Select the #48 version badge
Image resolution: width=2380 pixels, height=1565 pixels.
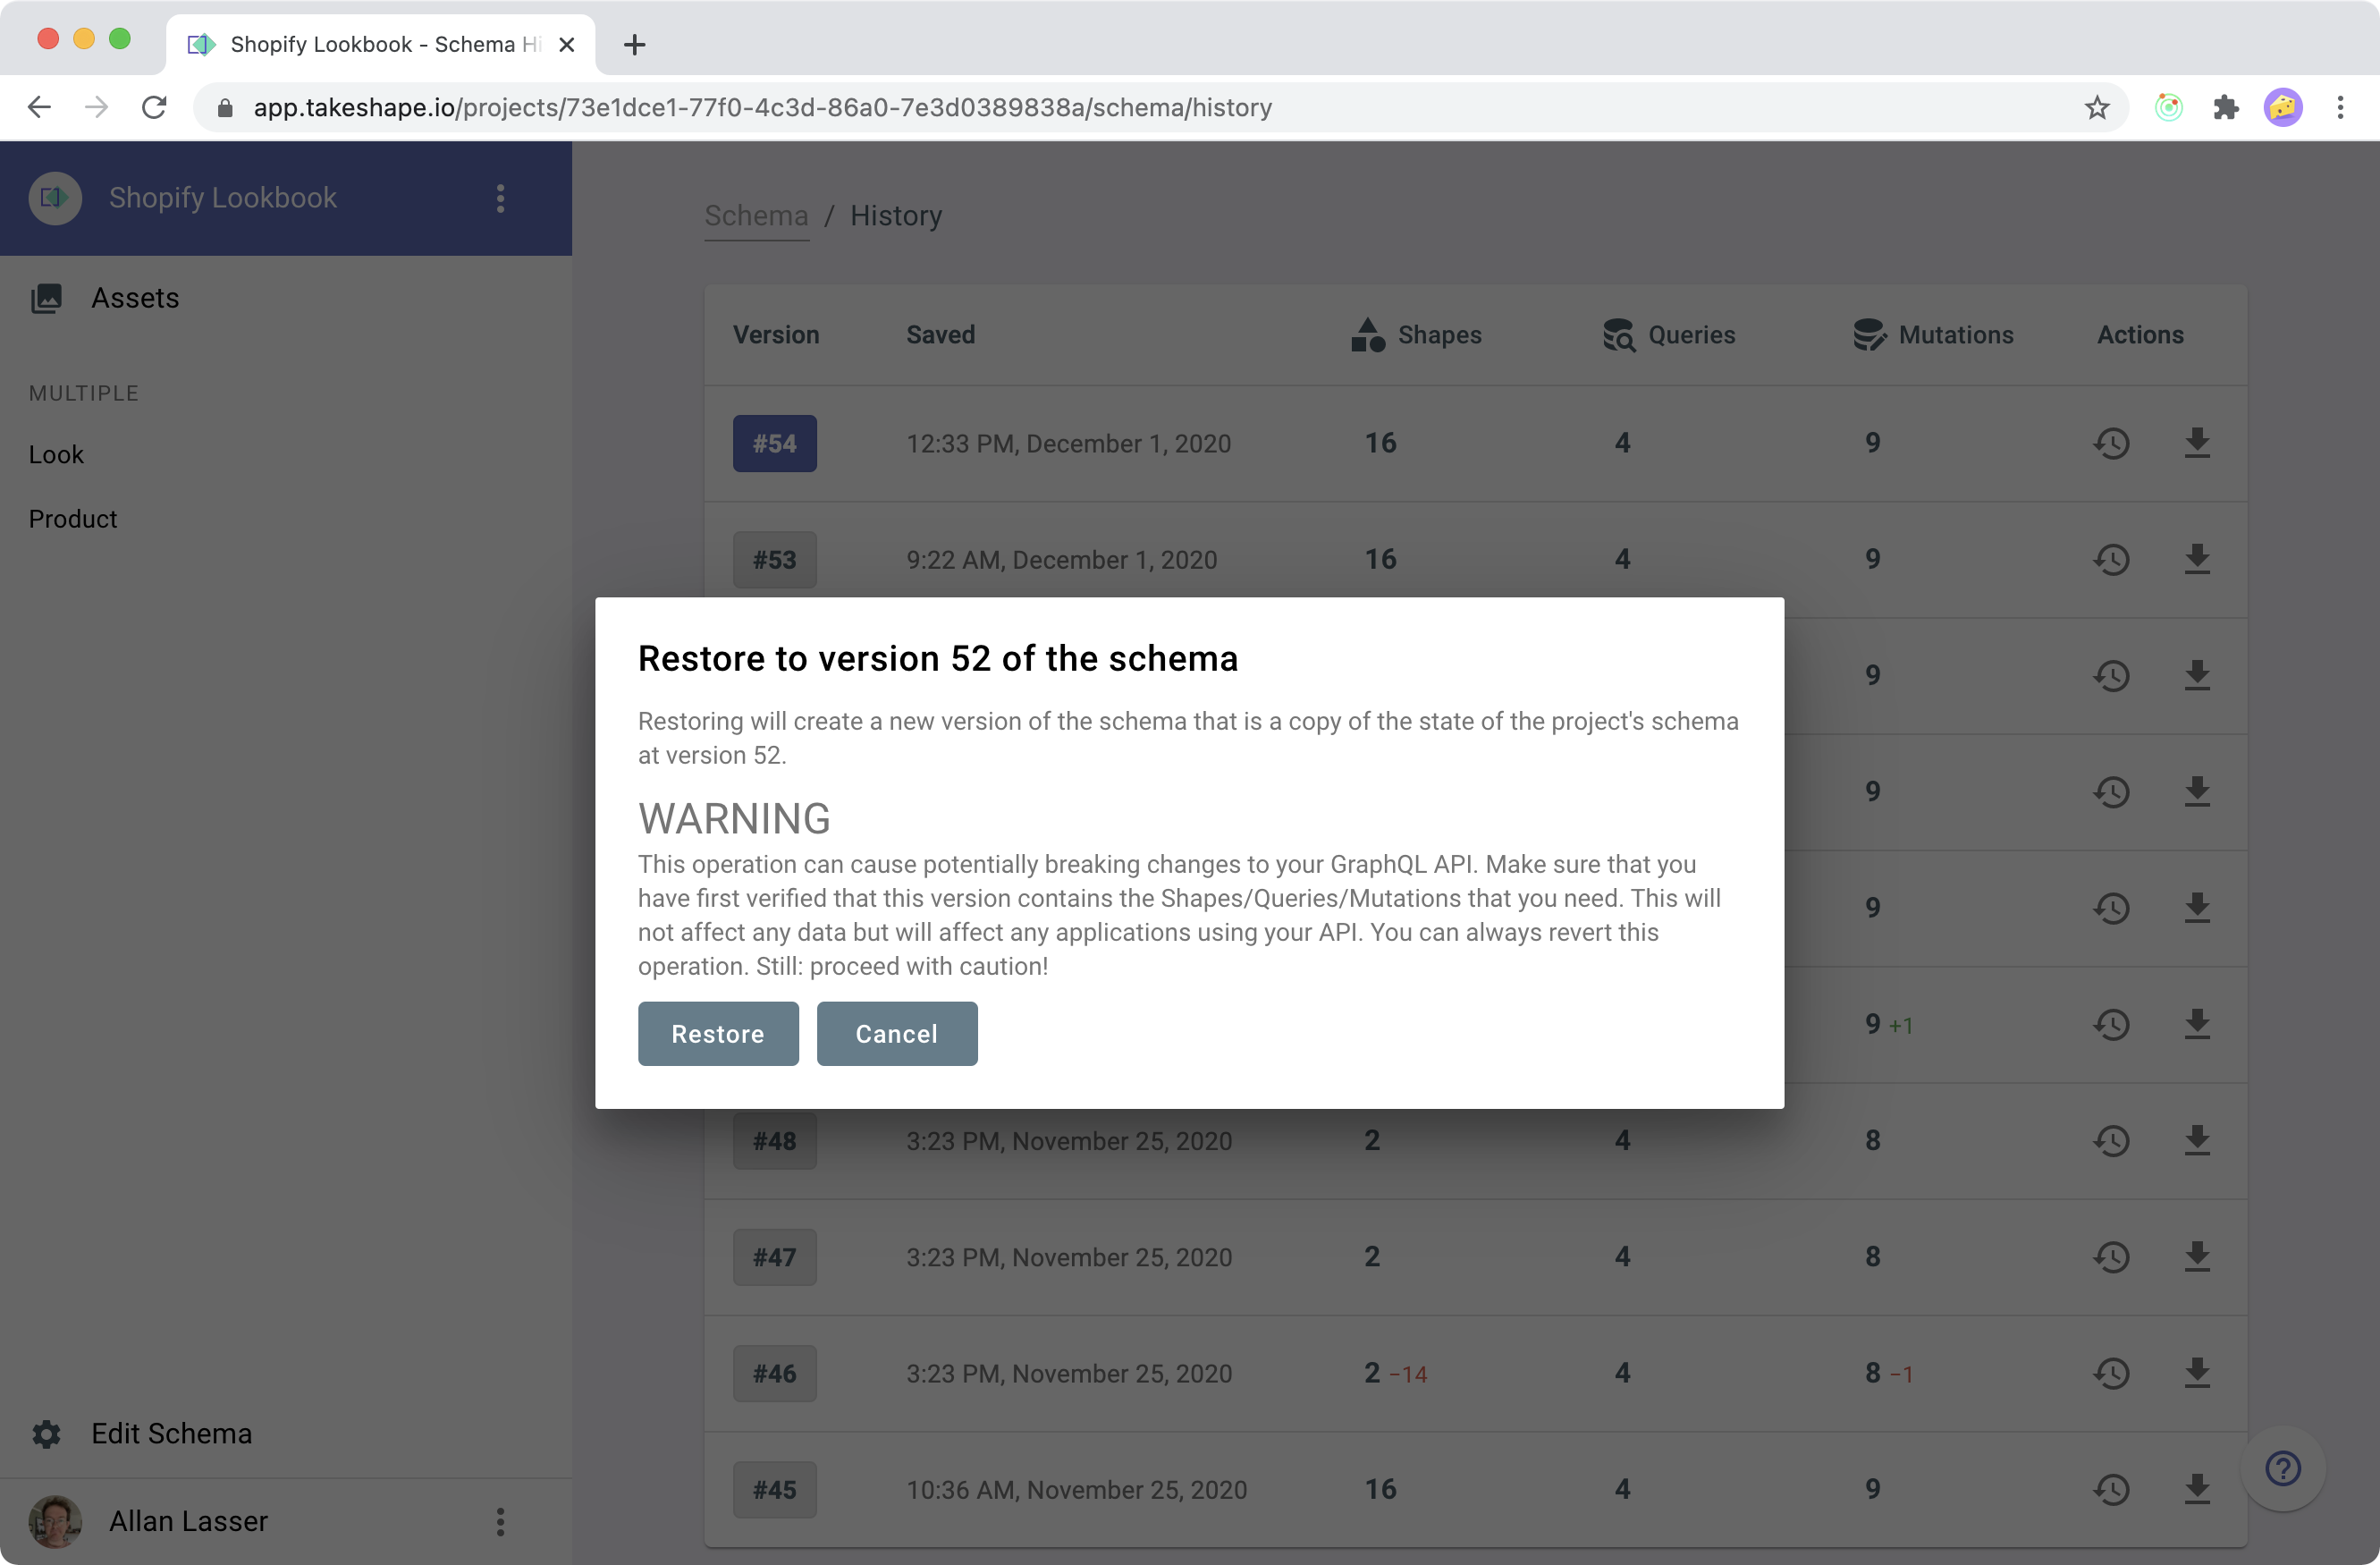[x=775, y=1141]
